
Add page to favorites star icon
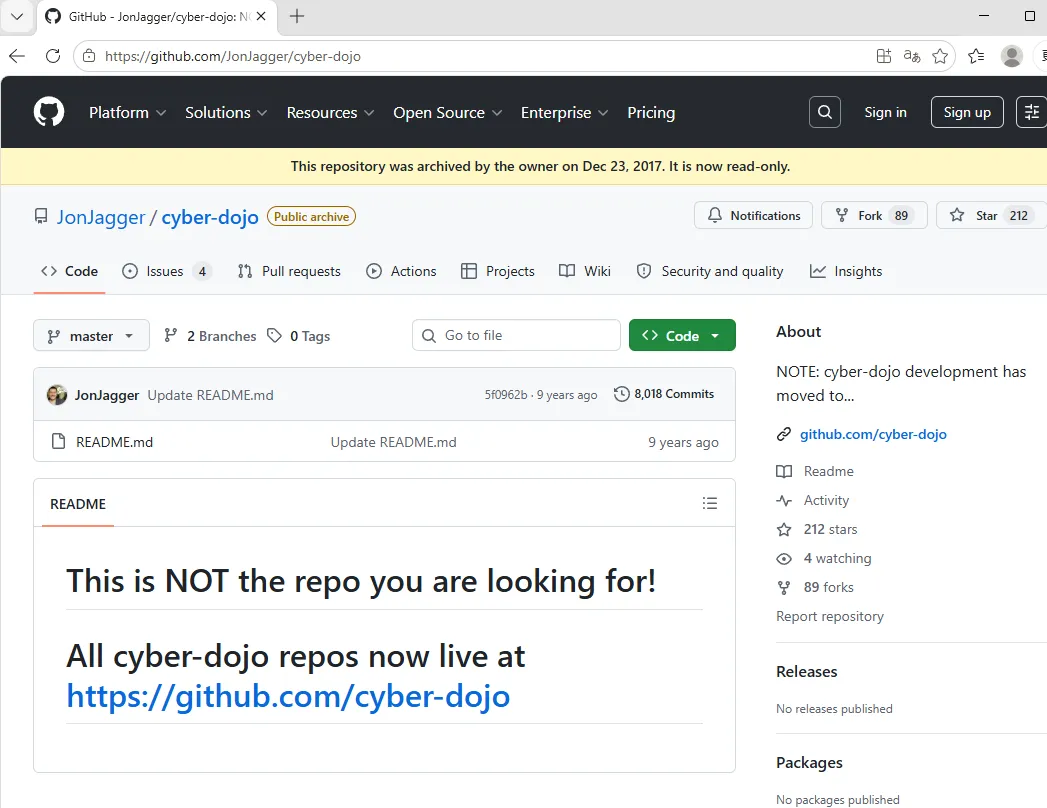coord(940,56)
